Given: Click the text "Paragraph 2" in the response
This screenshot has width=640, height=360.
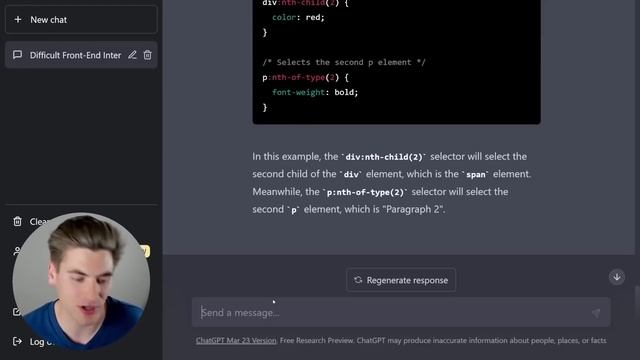Looking at the screenshot, I should point(413,209).
